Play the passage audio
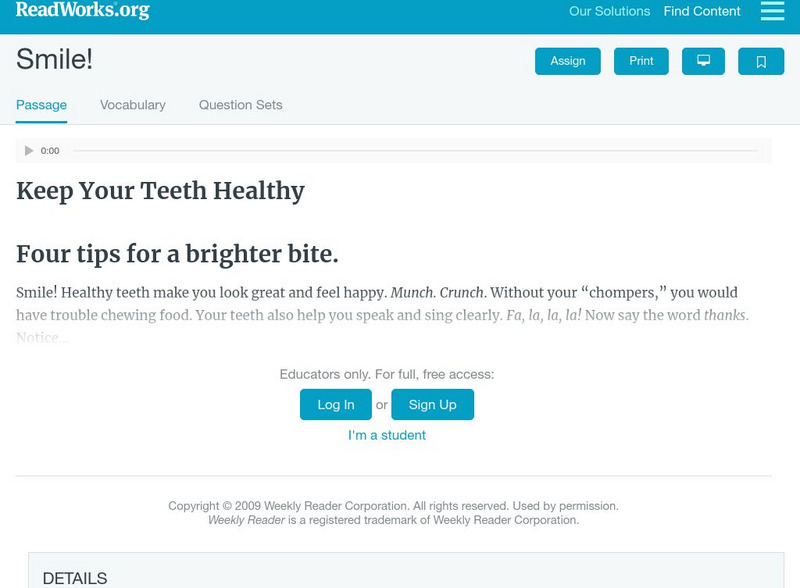This screenshot has height=588, width=800. coord(29,151)
